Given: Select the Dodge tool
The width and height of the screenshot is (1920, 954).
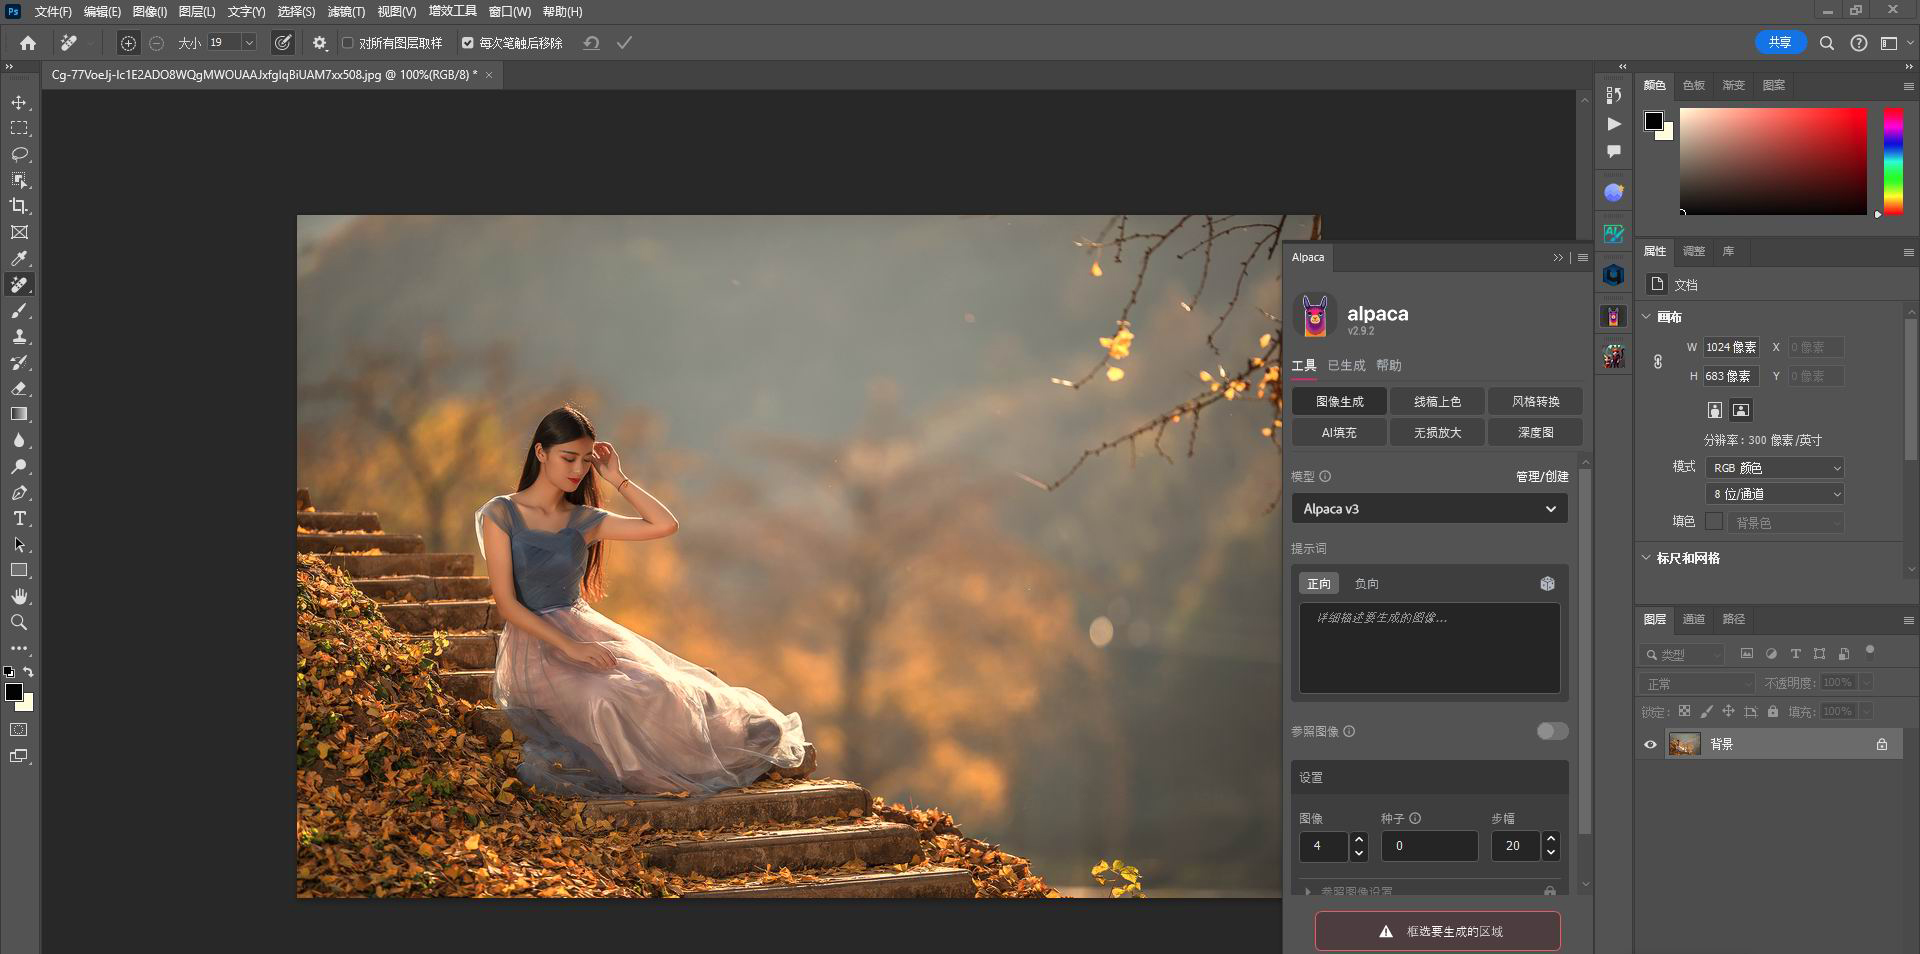Looking at the screenshot, I should [19, 466].
